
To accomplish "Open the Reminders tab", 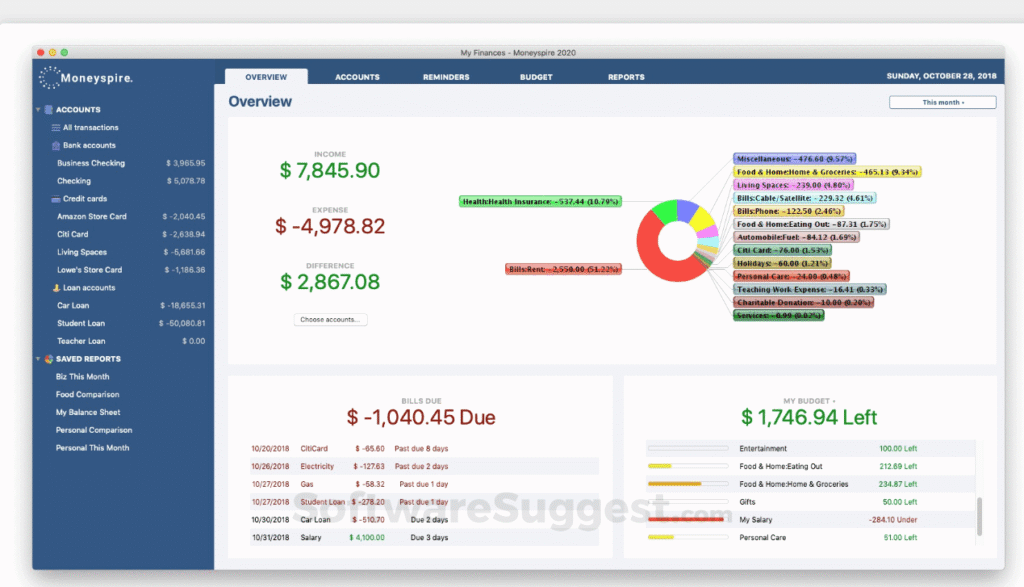I will (x=446, y=77).
